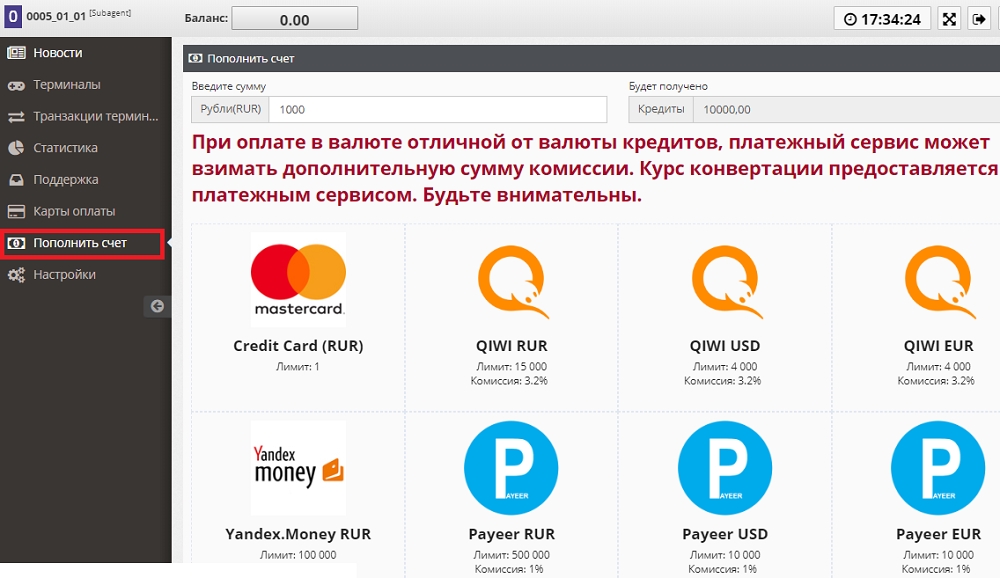
Task: Choose the Payeer RUR payment icon
Action: point(511,468)
